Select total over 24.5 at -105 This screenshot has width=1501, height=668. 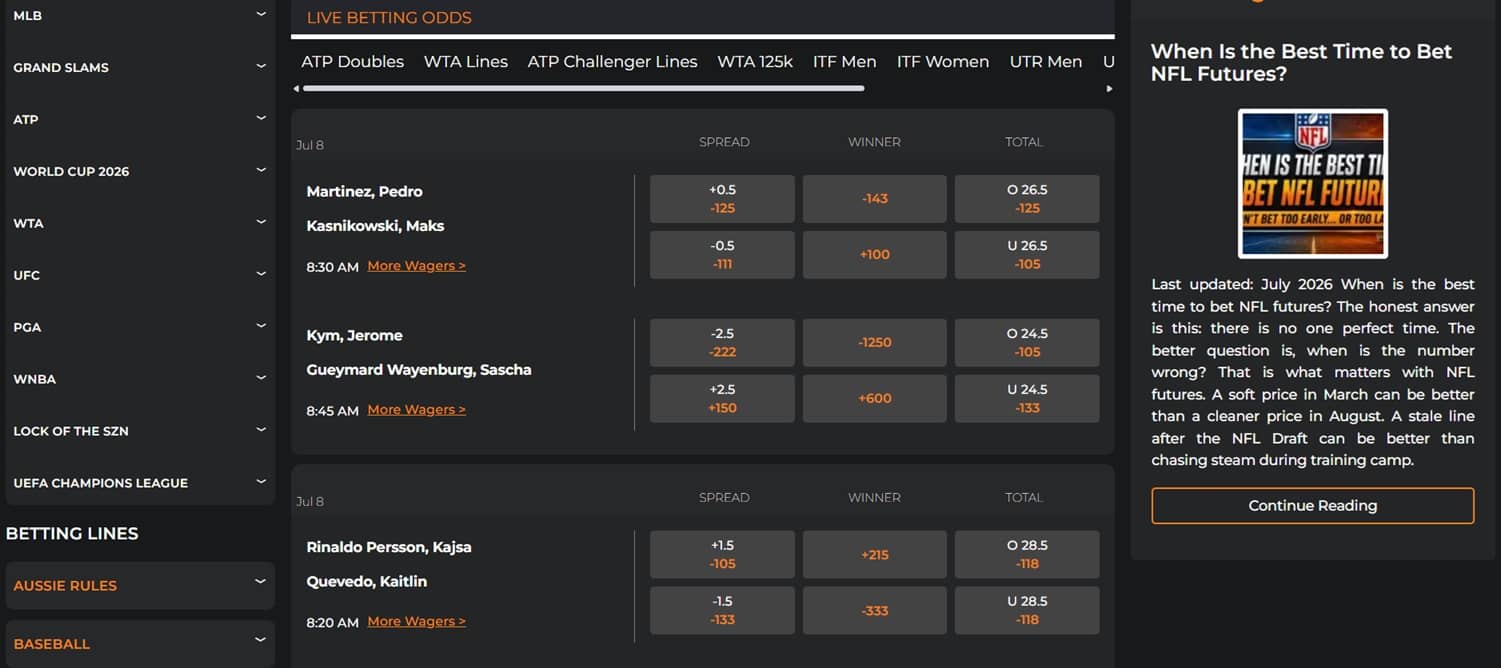pyautogui.click(x=1027, y=343)
